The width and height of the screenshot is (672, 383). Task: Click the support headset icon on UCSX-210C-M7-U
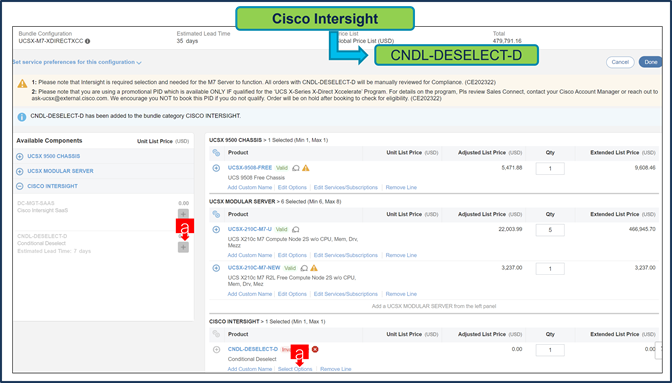(x=296, y=230)
